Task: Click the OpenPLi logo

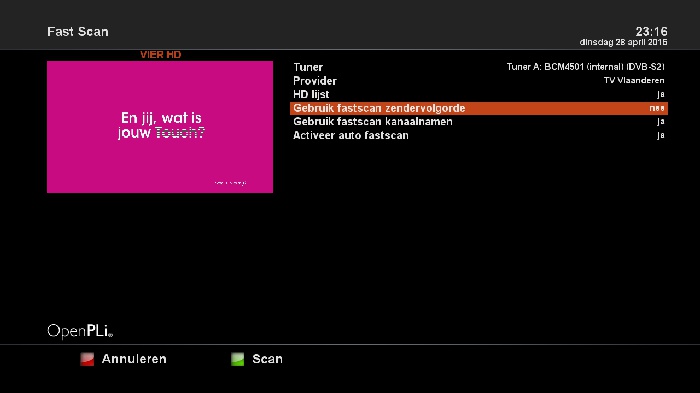Action: click(80, 331)
